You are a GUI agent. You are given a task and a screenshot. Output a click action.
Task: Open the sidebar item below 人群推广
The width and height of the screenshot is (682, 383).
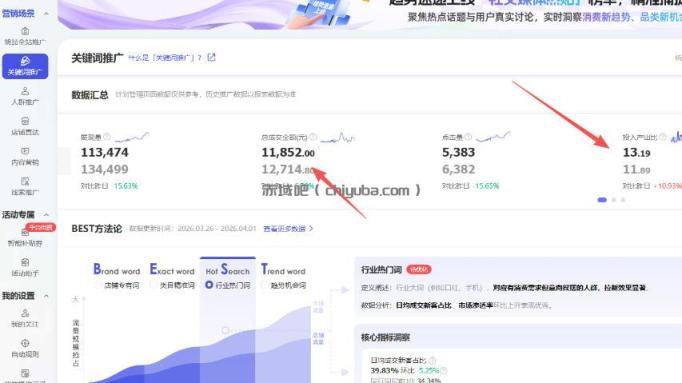(25, 126)
